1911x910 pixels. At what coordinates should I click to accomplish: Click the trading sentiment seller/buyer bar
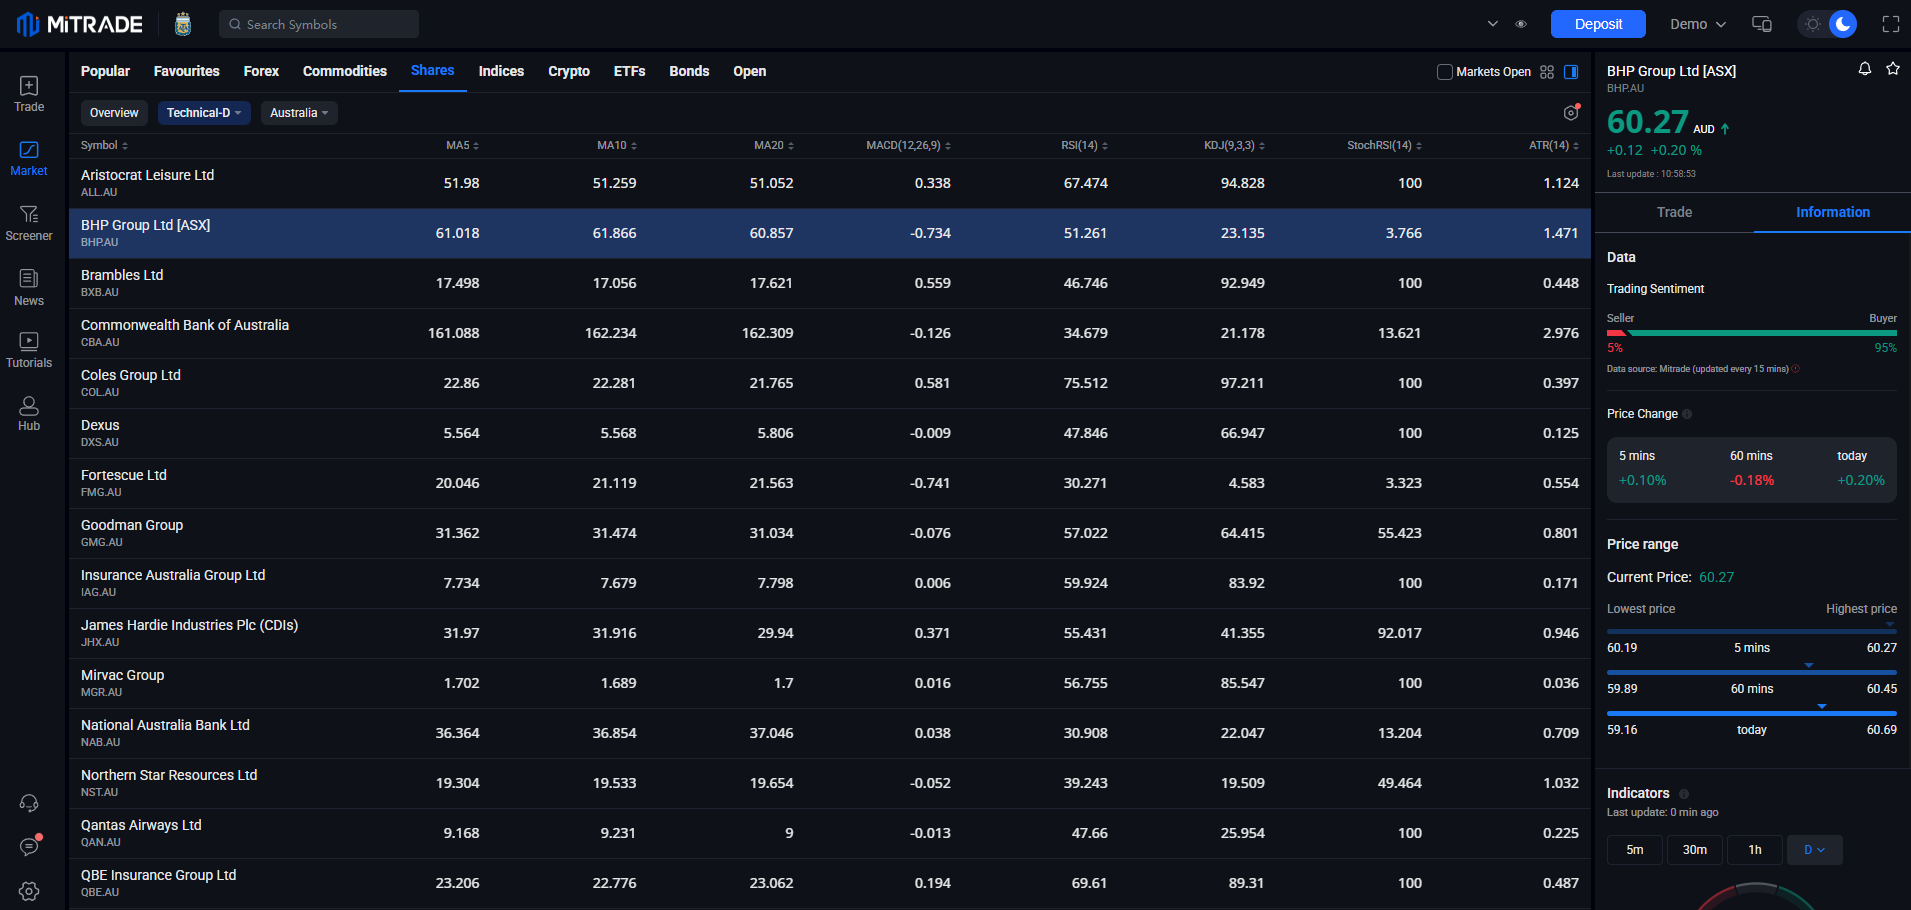coord(1752,333)
